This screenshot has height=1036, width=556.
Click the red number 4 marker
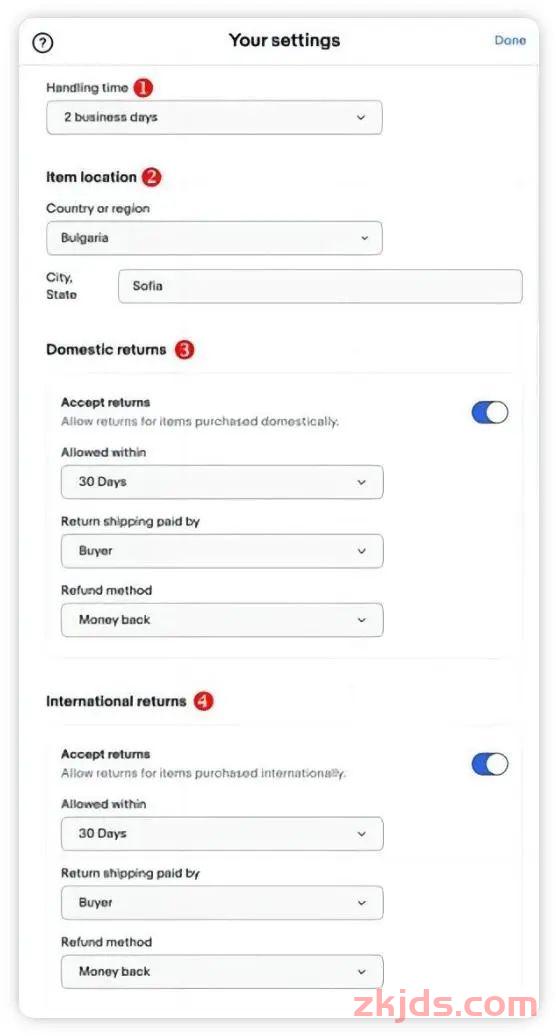203,701
